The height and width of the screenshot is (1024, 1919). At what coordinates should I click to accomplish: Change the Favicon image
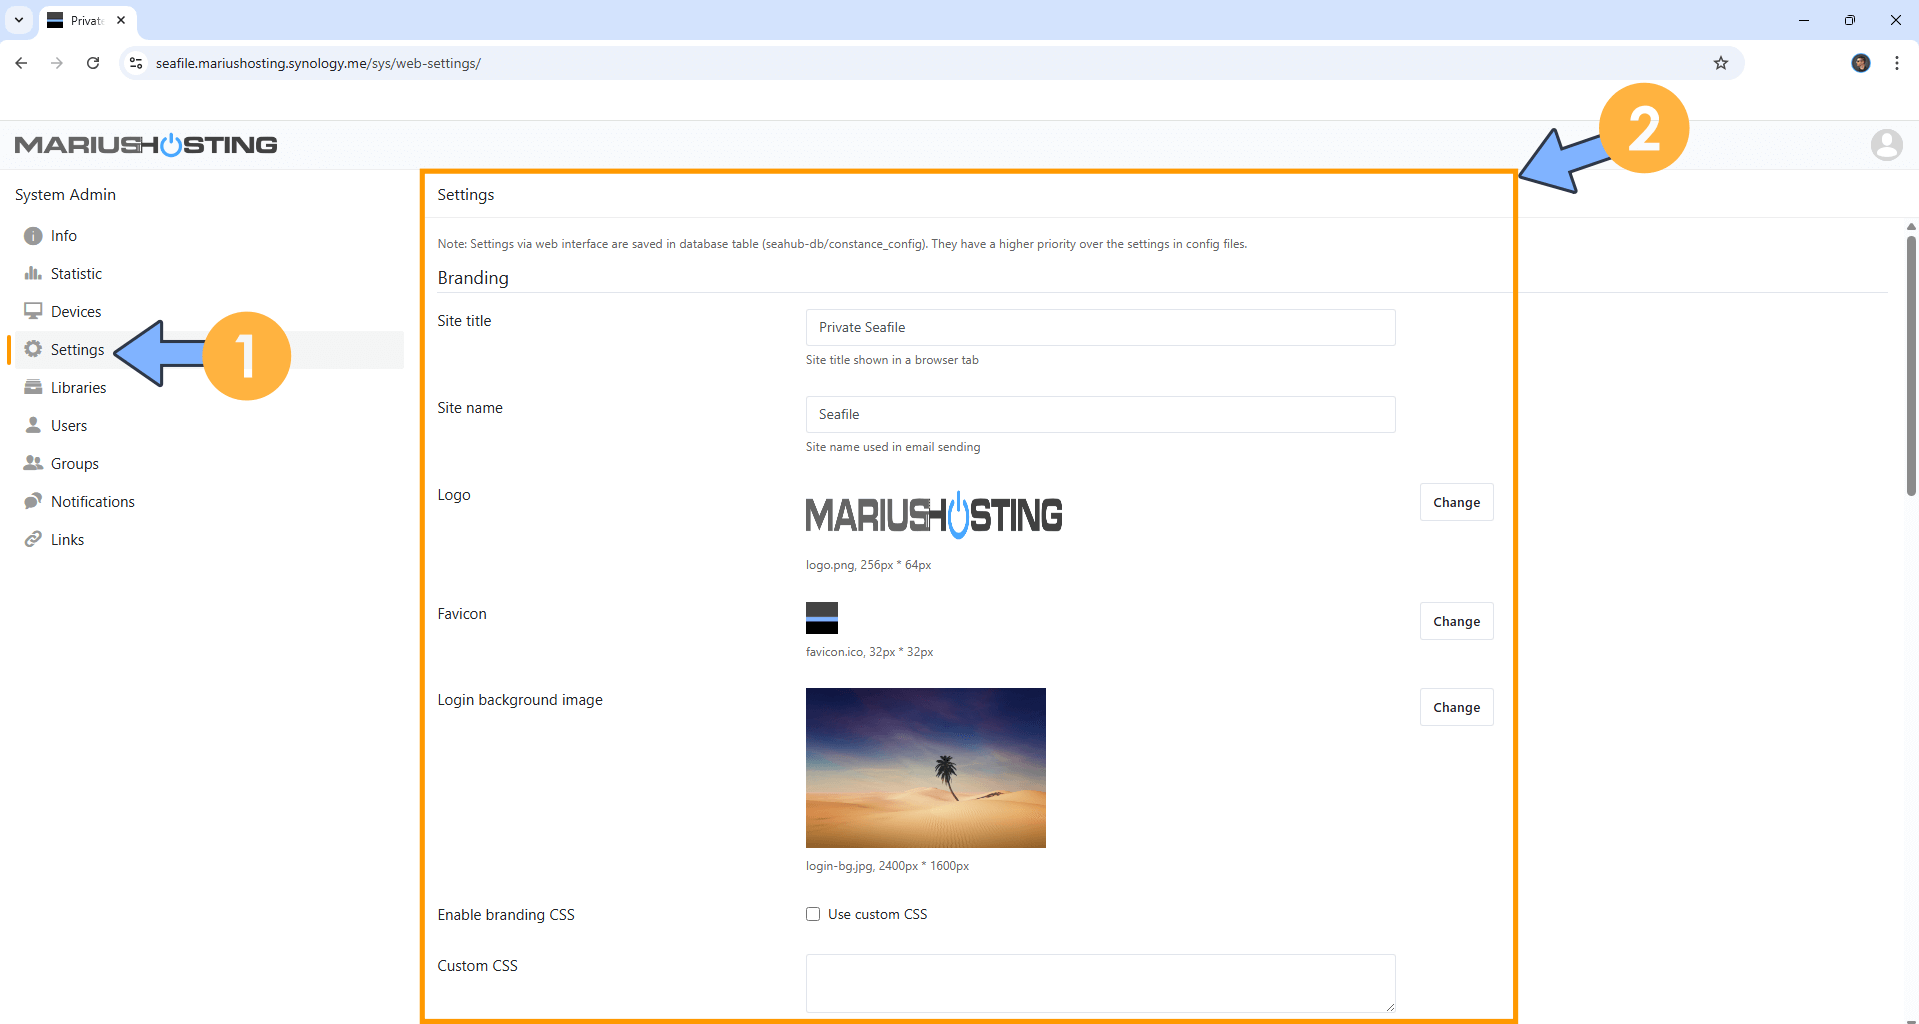pos(1456,621)
